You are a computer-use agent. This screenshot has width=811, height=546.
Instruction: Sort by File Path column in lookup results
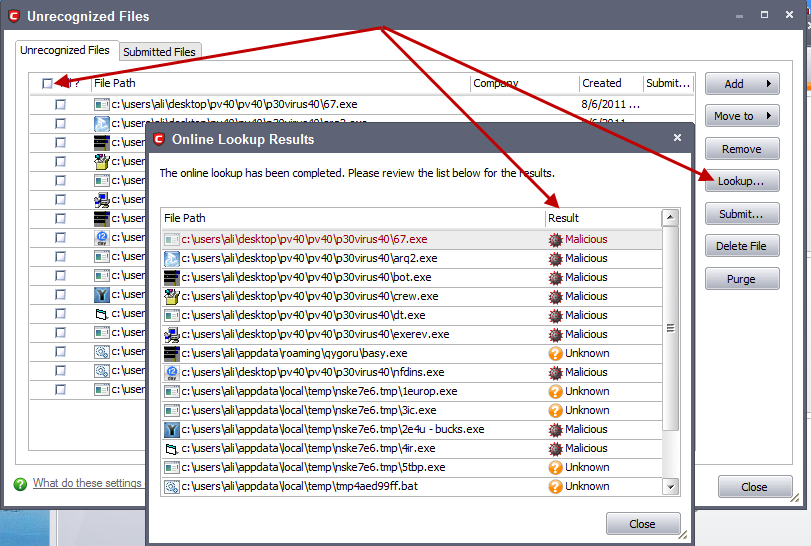353,218
